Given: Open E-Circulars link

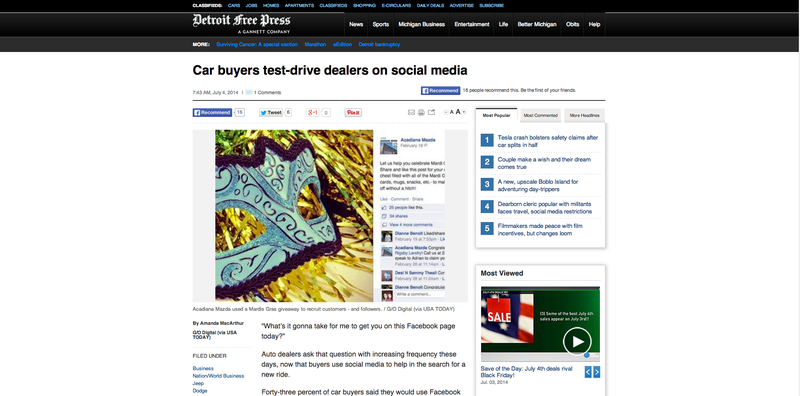Looking at the screenshot, I should (x=396, y=6).
